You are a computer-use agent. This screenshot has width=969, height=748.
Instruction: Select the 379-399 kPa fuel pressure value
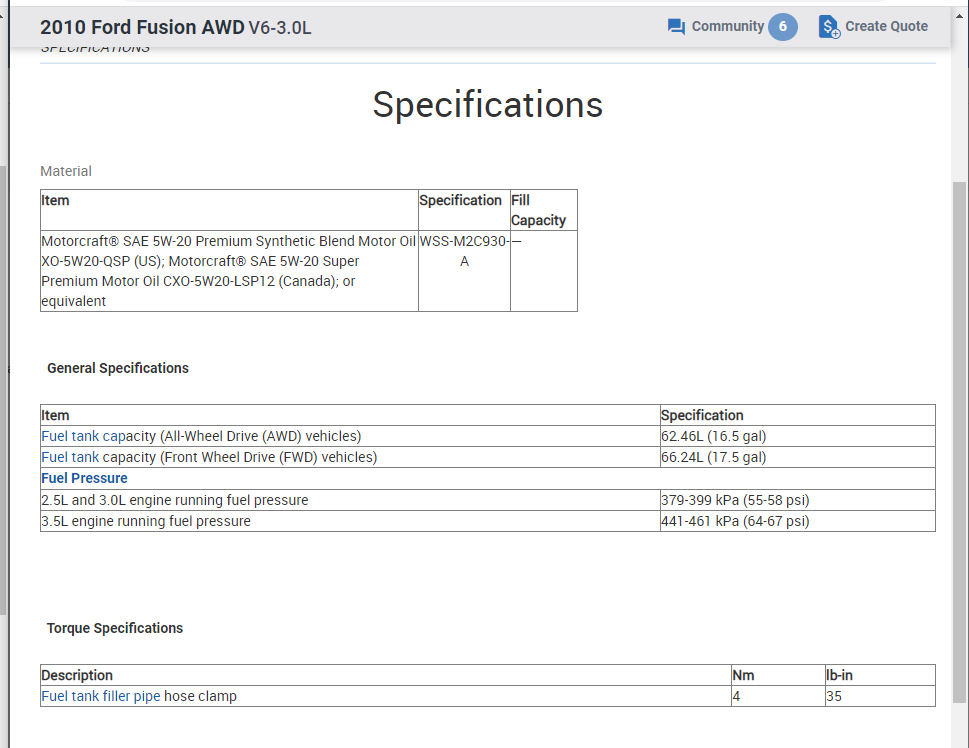(735, 500)
